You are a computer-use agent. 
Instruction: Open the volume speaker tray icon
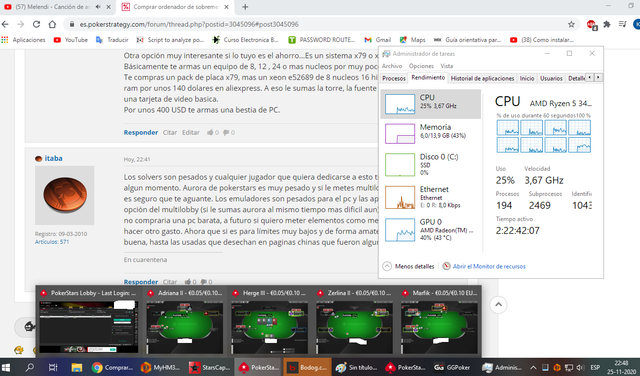coord(580,367)
